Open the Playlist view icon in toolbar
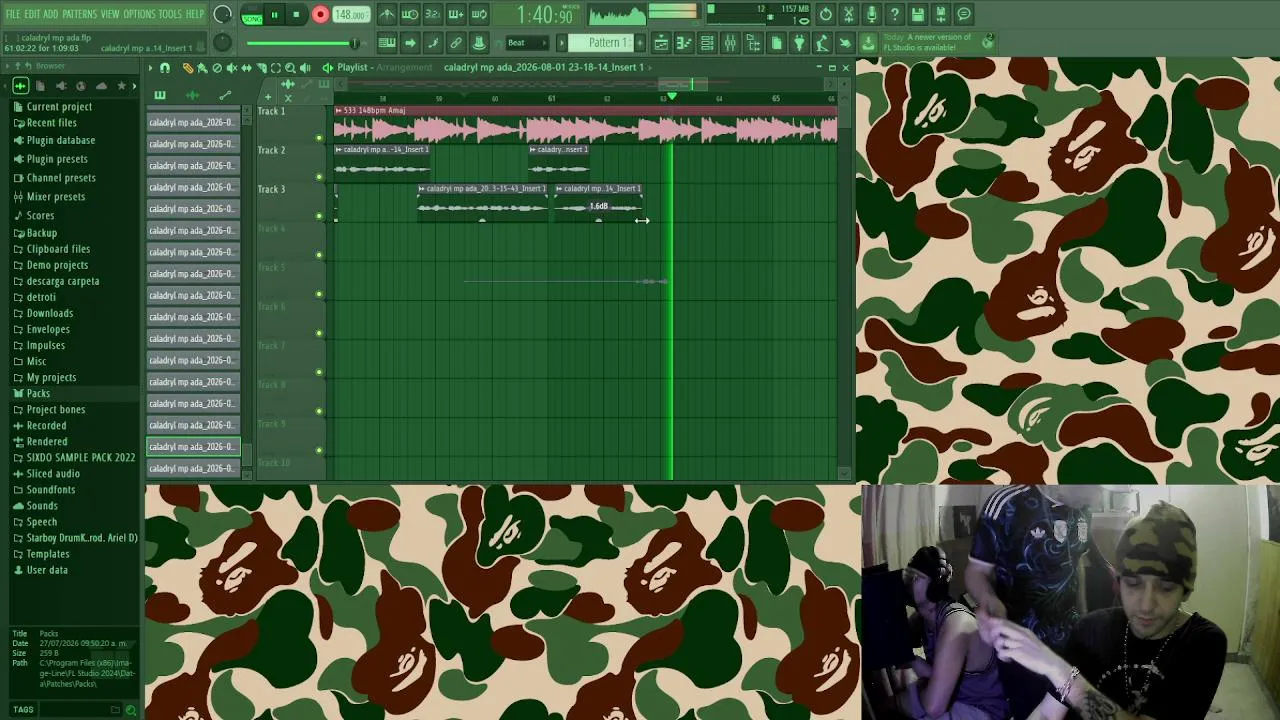This screenshot has width=1280, height=720. click(x=661, y=43)
